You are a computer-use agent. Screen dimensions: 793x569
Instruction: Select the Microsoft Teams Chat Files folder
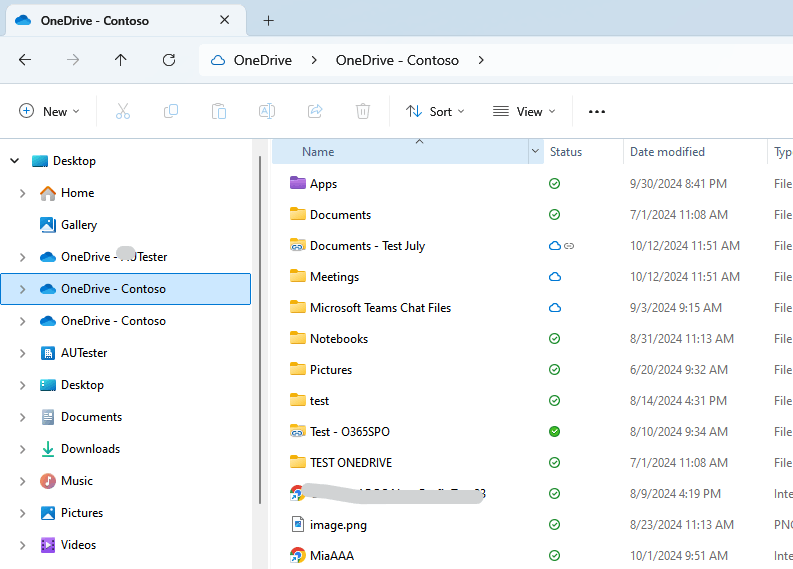point(380,308)
